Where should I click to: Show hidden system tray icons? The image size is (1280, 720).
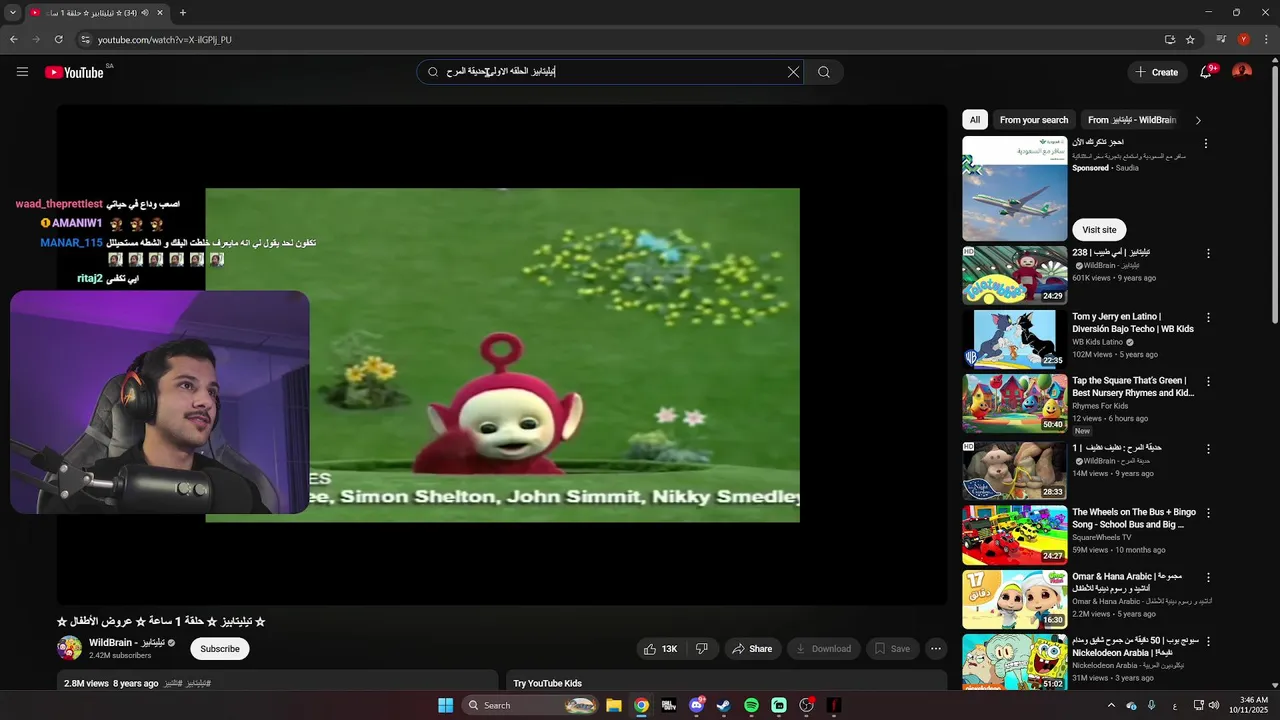coord(1110,705)
